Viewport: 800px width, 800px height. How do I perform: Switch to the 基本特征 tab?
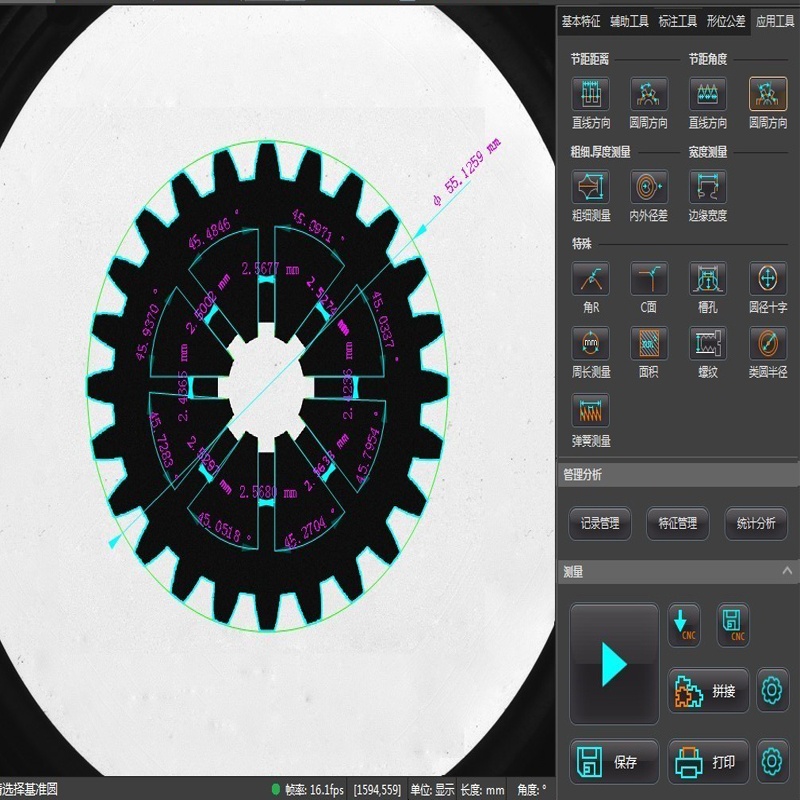click(x=580, y=21)
